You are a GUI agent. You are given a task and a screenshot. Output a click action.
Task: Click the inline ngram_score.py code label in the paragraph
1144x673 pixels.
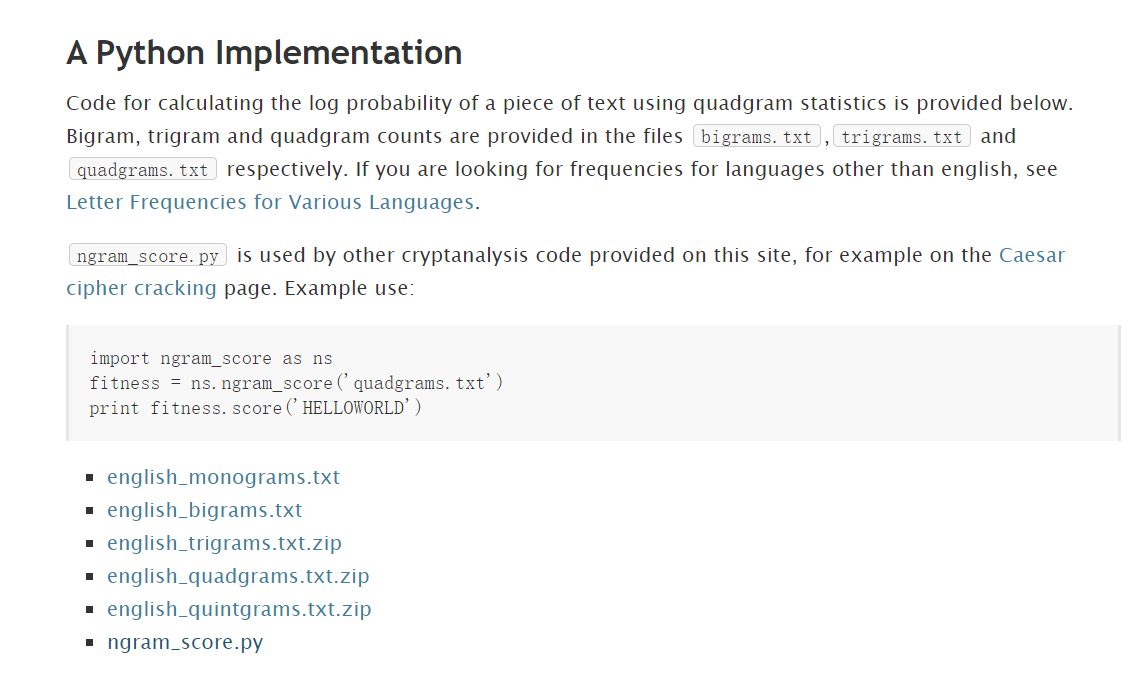click(148, 256)
